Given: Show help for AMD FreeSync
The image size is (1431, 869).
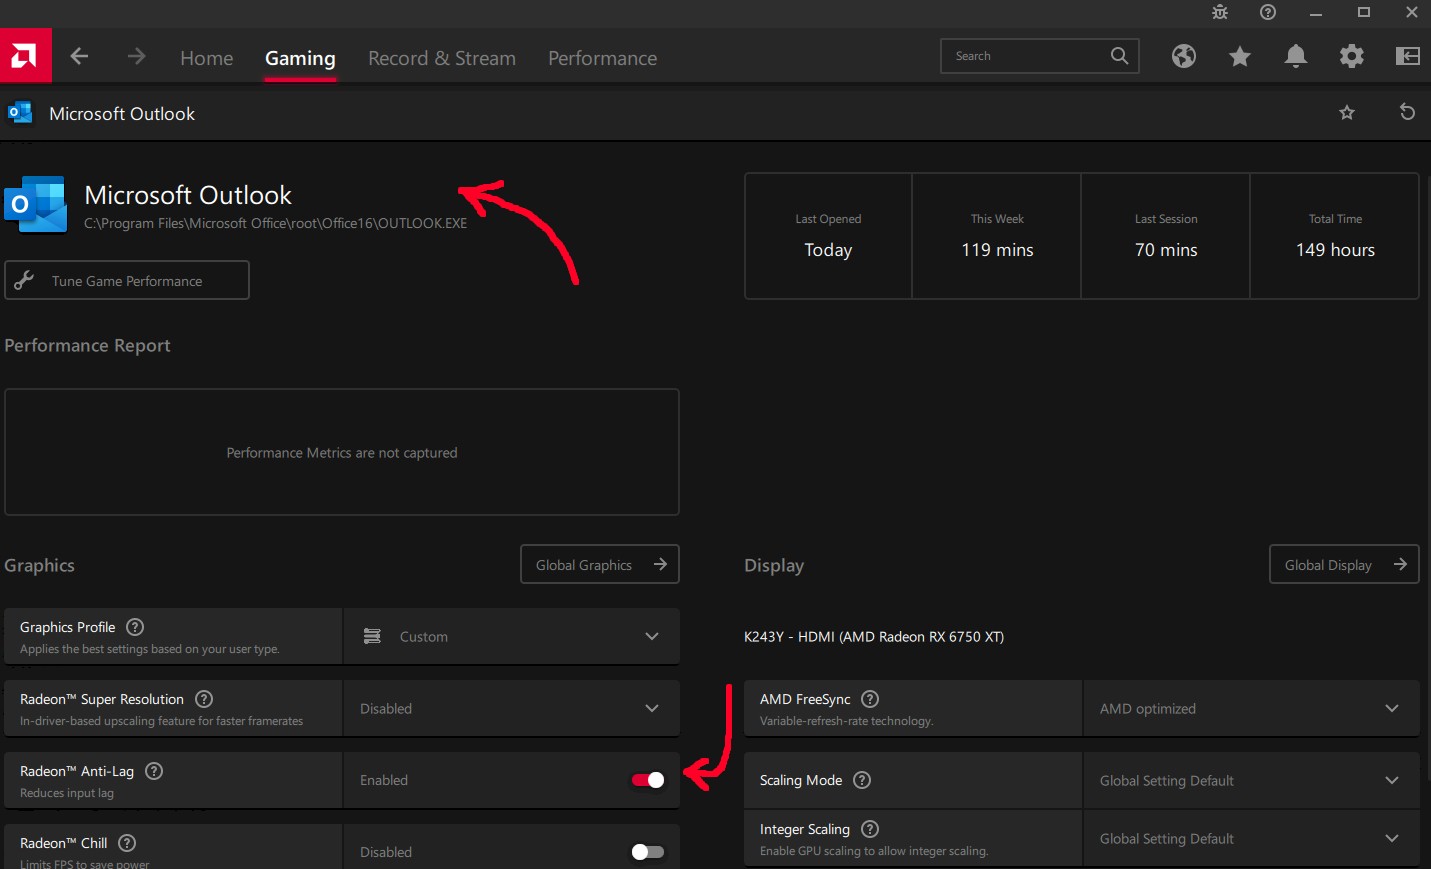Looking at the screenshot, I should click(x=870, y=699).
